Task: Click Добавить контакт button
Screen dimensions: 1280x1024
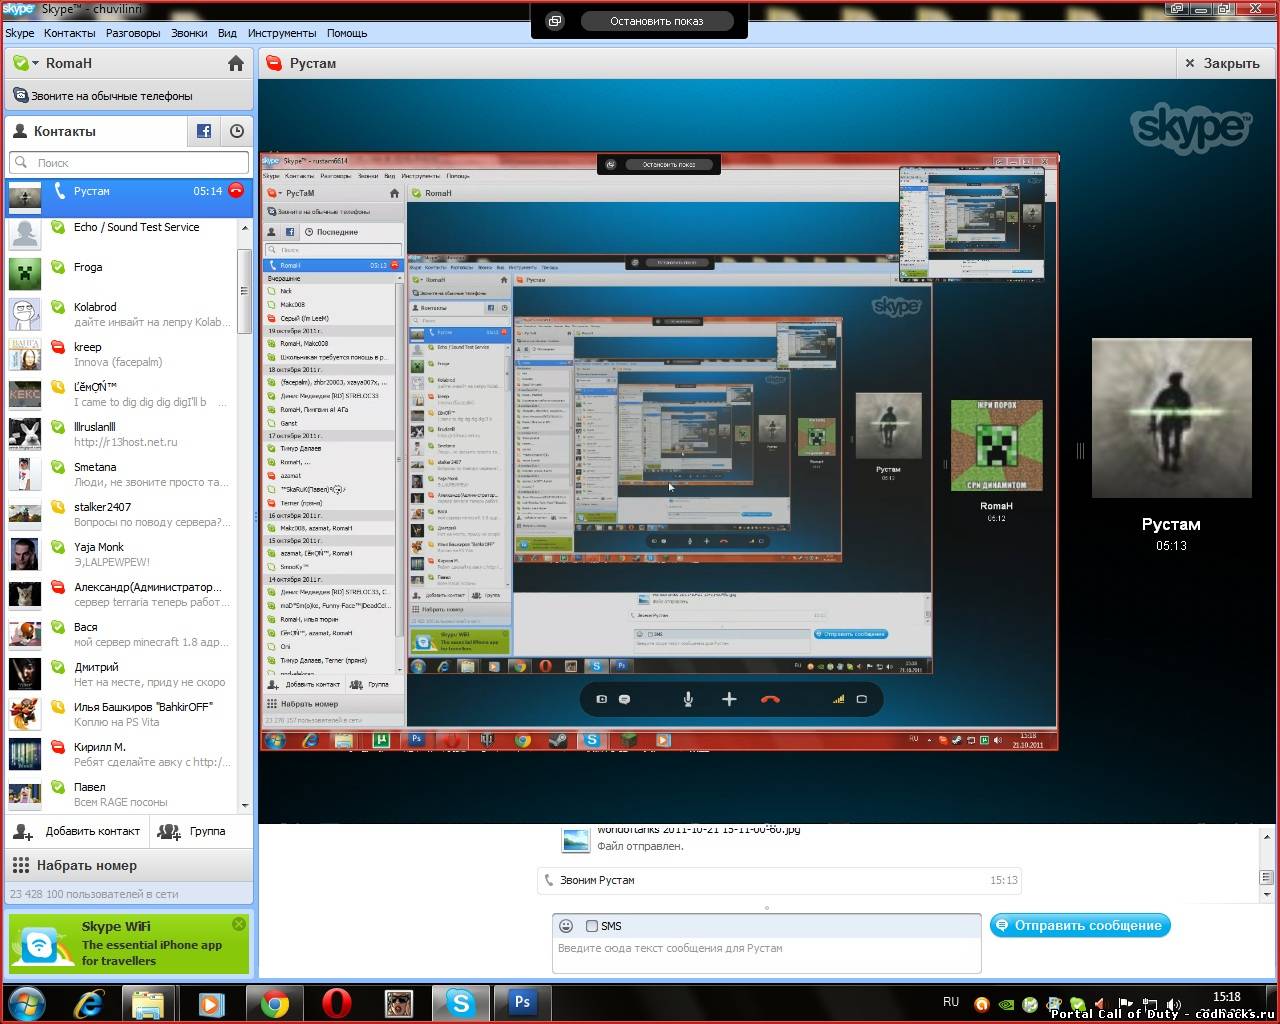Action: coord(78,831)
